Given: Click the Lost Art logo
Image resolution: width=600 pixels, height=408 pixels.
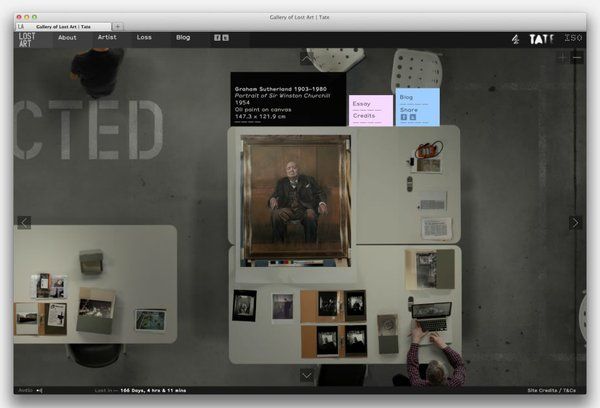Looking at the screenshot, I should coord(27,39).
